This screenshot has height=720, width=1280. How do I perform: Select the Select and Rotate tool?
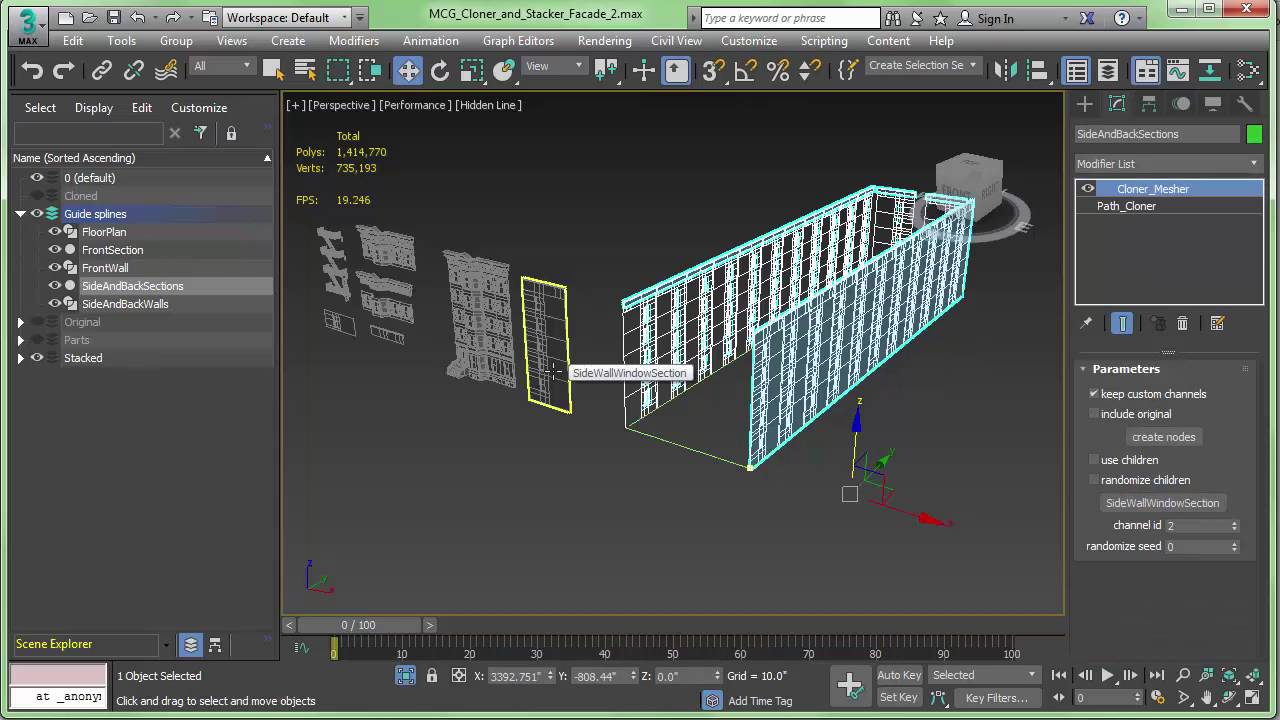point(439,70)
